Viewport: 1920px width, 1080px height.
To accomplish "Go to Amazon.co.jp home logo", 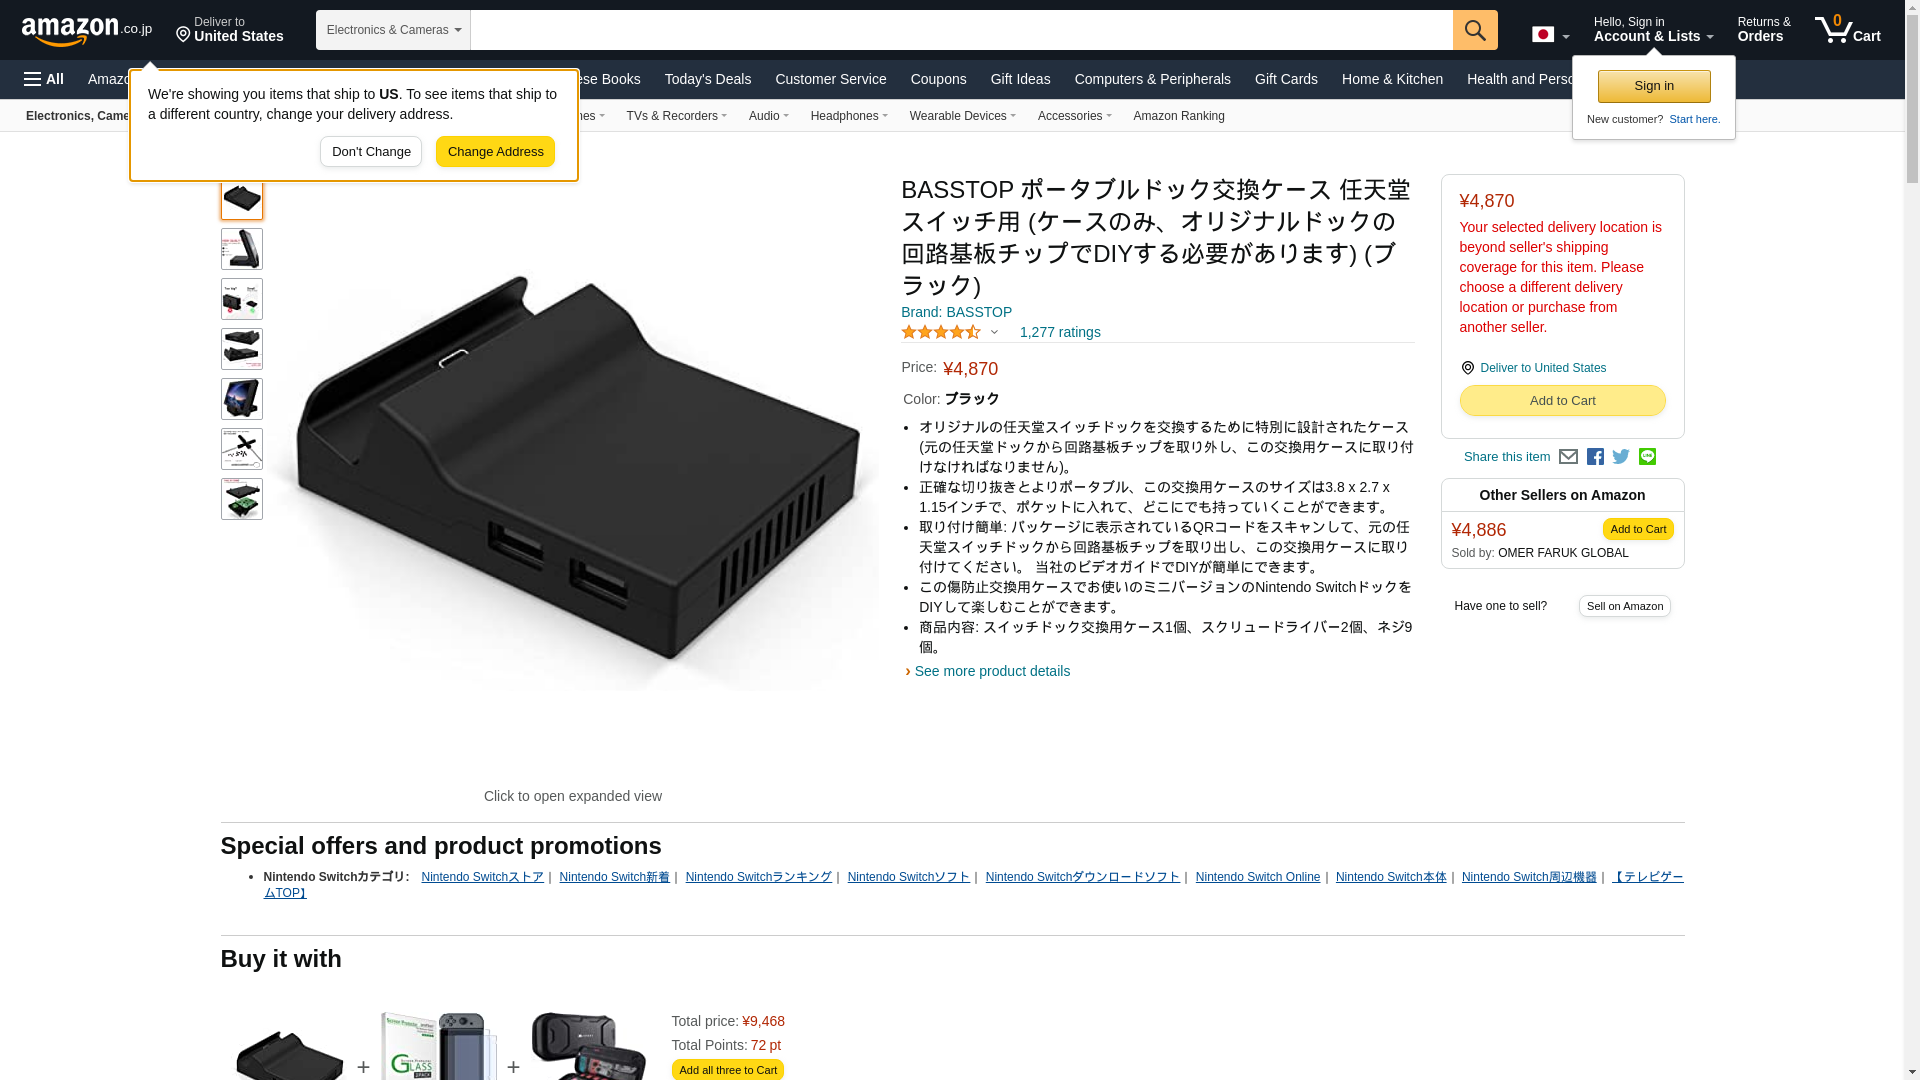I will coord(87,30).
